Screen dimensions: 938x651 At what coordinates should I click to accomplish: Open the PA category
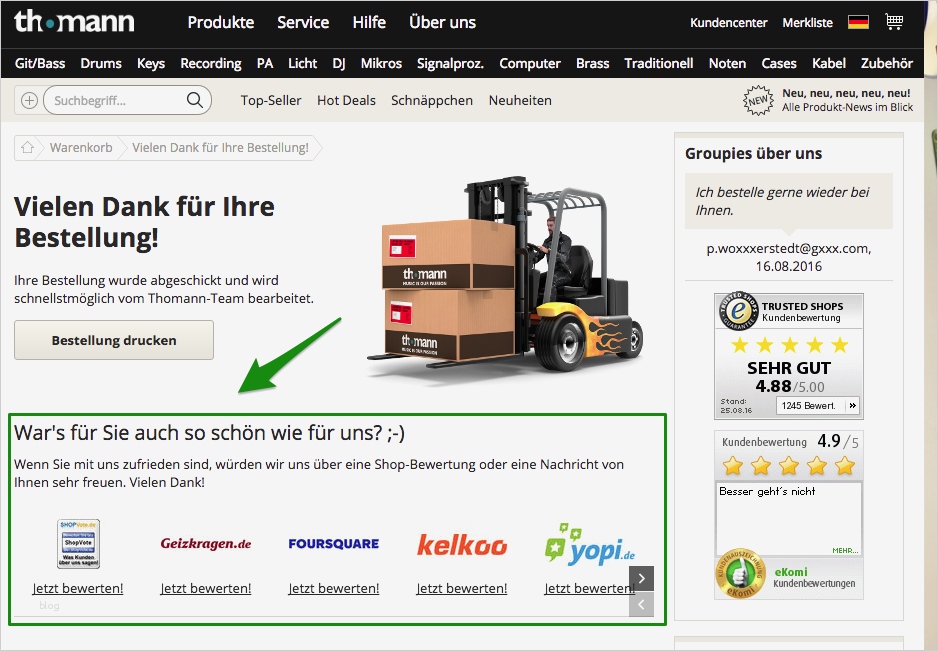click(265, 63)
